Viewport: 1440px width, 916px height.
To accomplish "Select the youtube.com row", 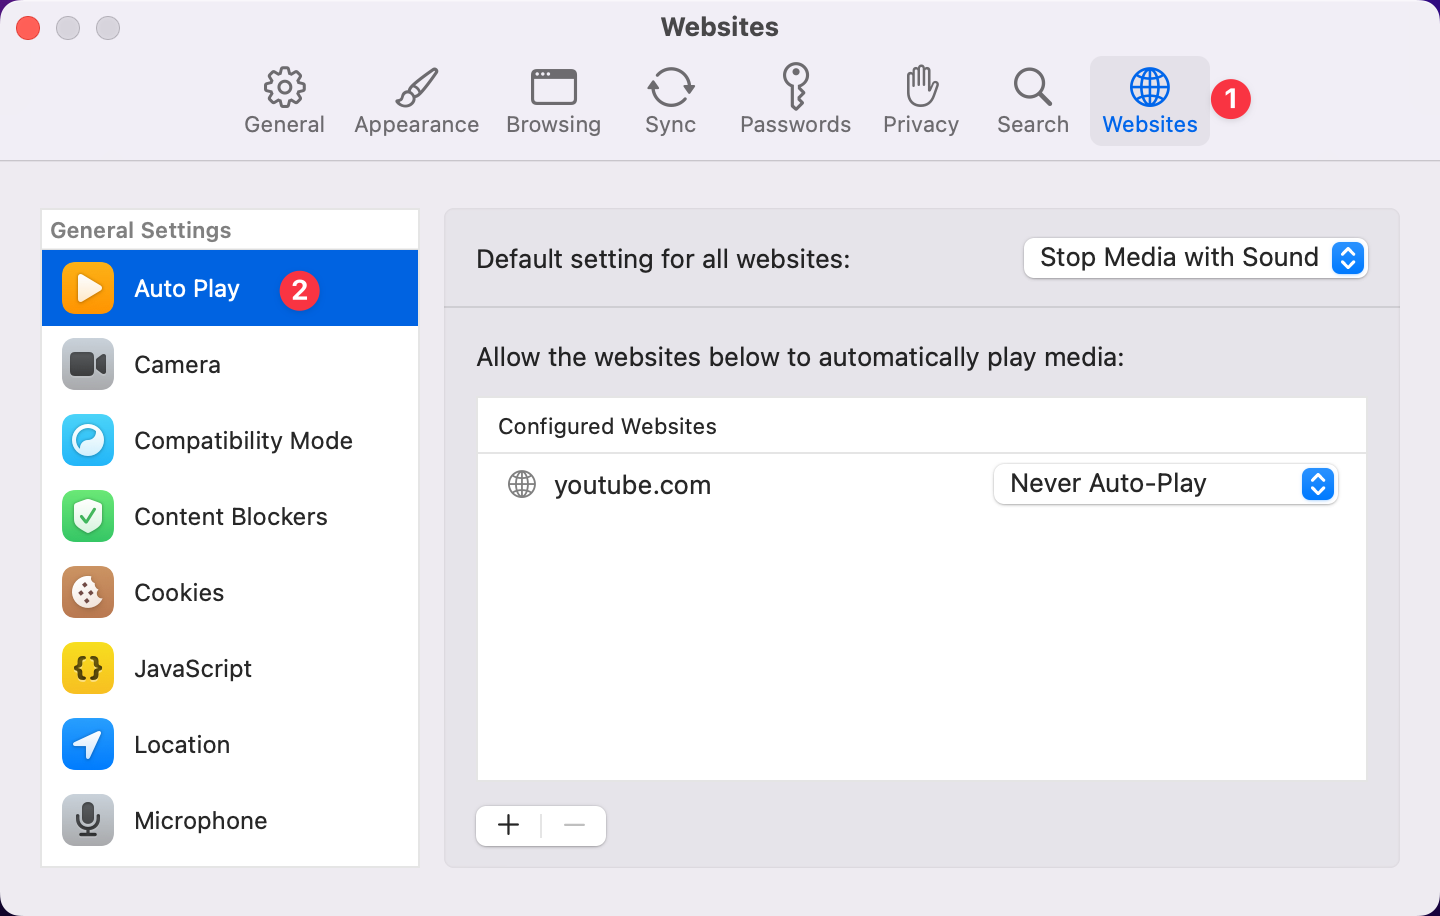I will (x=633, y=484).
